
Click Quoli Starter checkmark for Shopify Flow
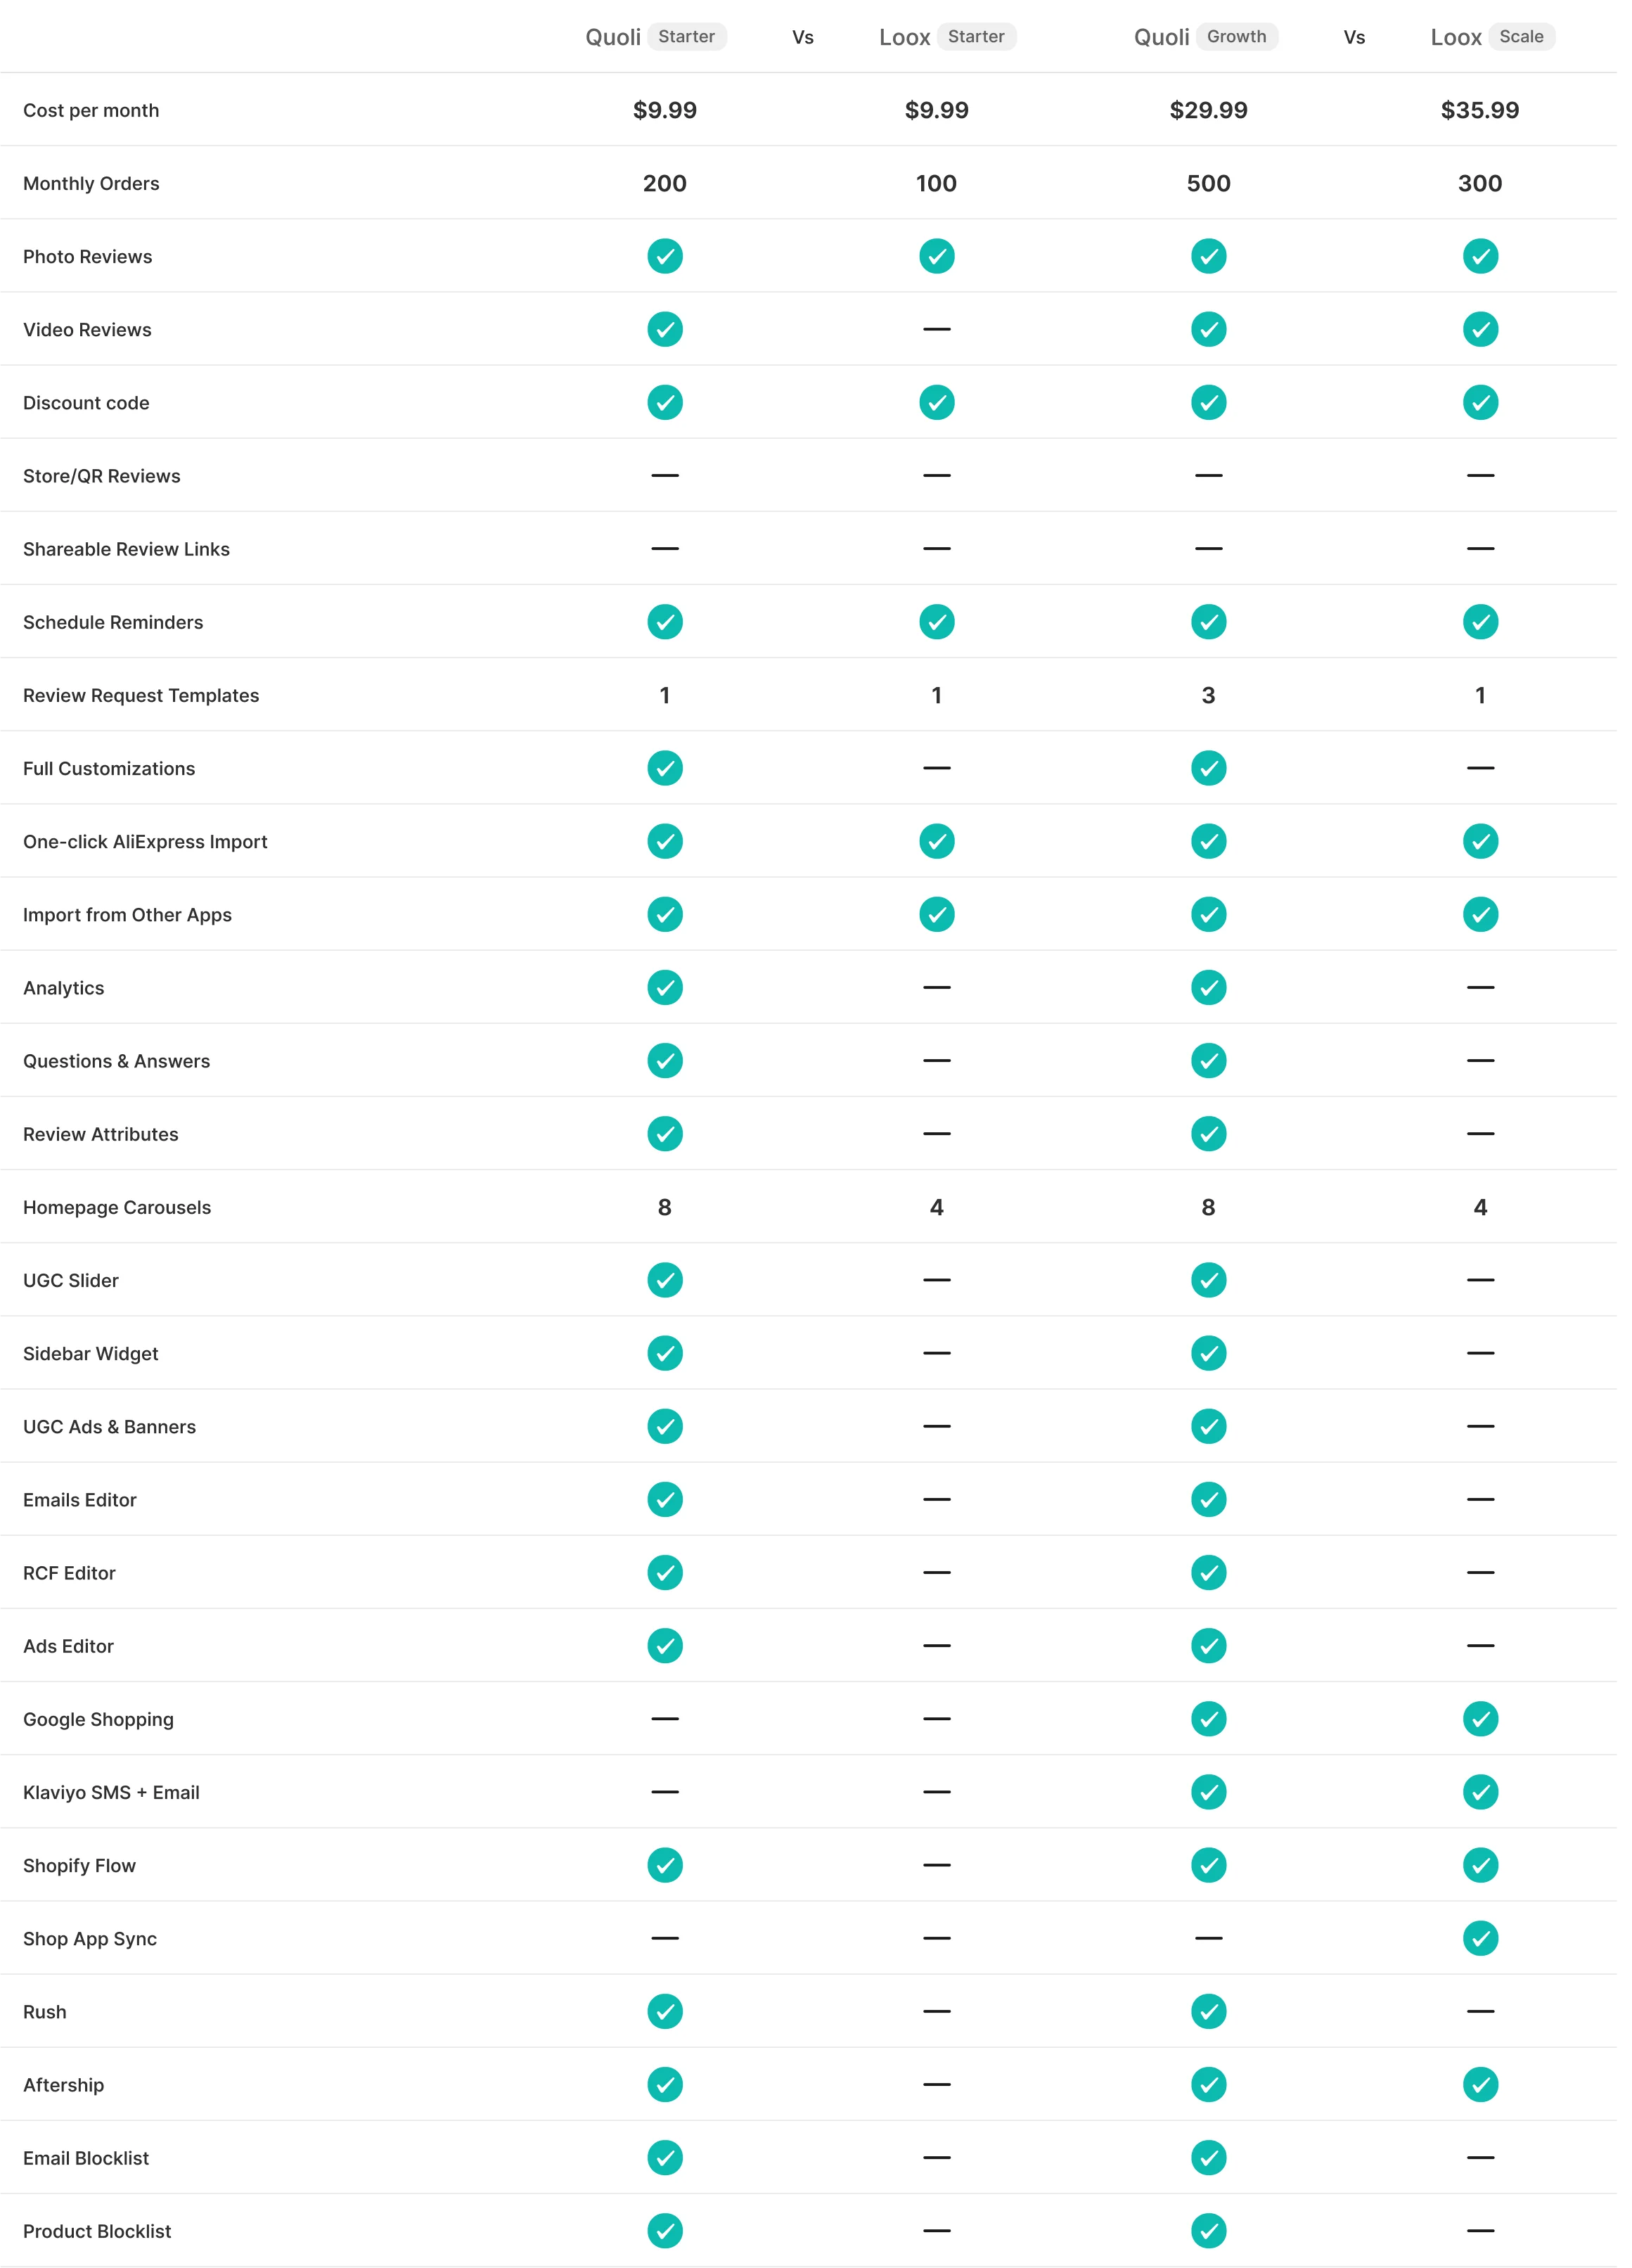point(665,1865)
